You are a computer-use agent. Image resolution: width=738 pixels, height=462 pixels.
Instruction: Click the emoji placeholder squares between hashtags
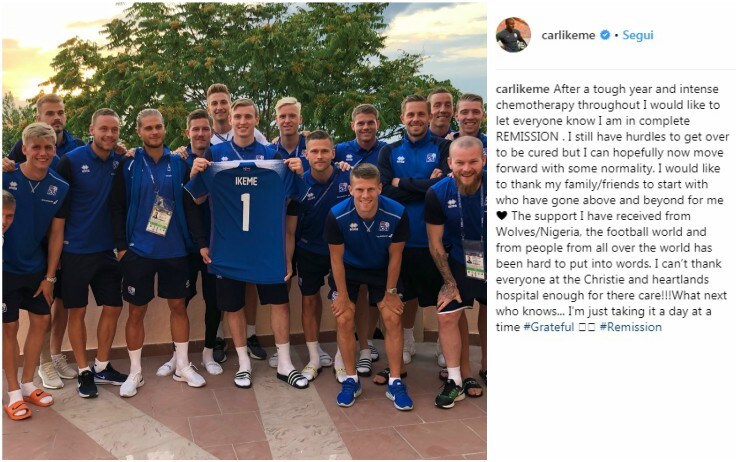pyautogui.click(x=587, y=327)
